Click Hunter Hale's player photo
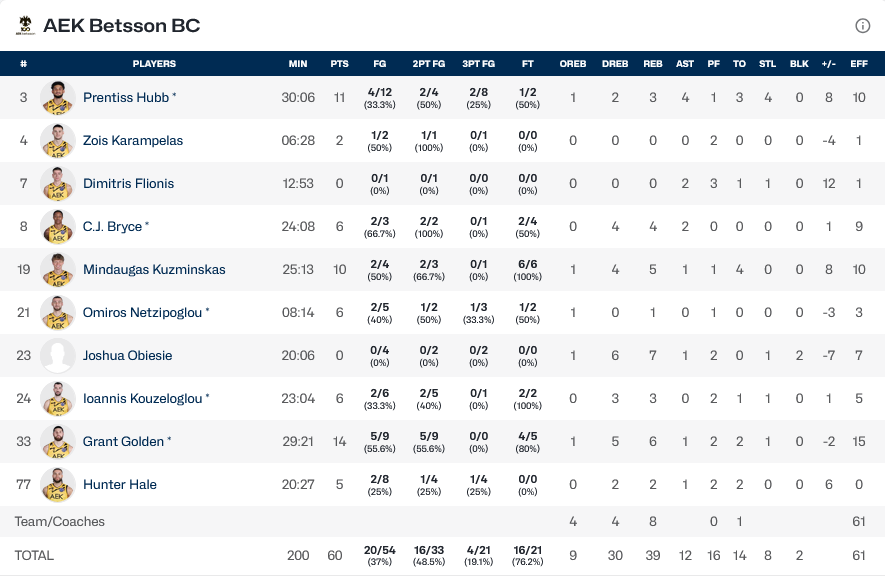Image resolution: width=885 pixels, height=579 pixels. click(x=58, y=485)
